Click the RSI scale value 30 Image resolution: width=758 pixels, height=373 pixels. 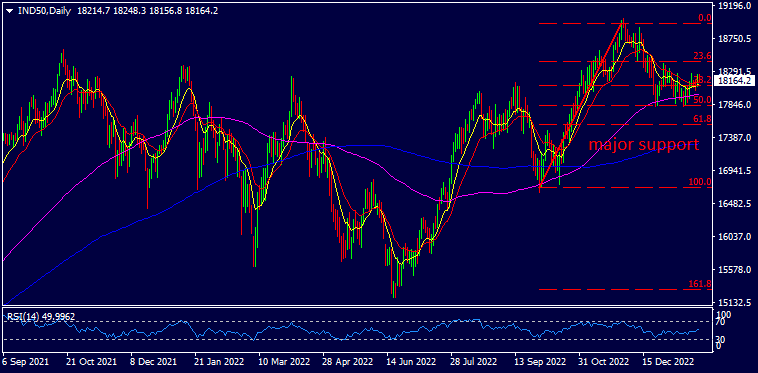(720, 339)
